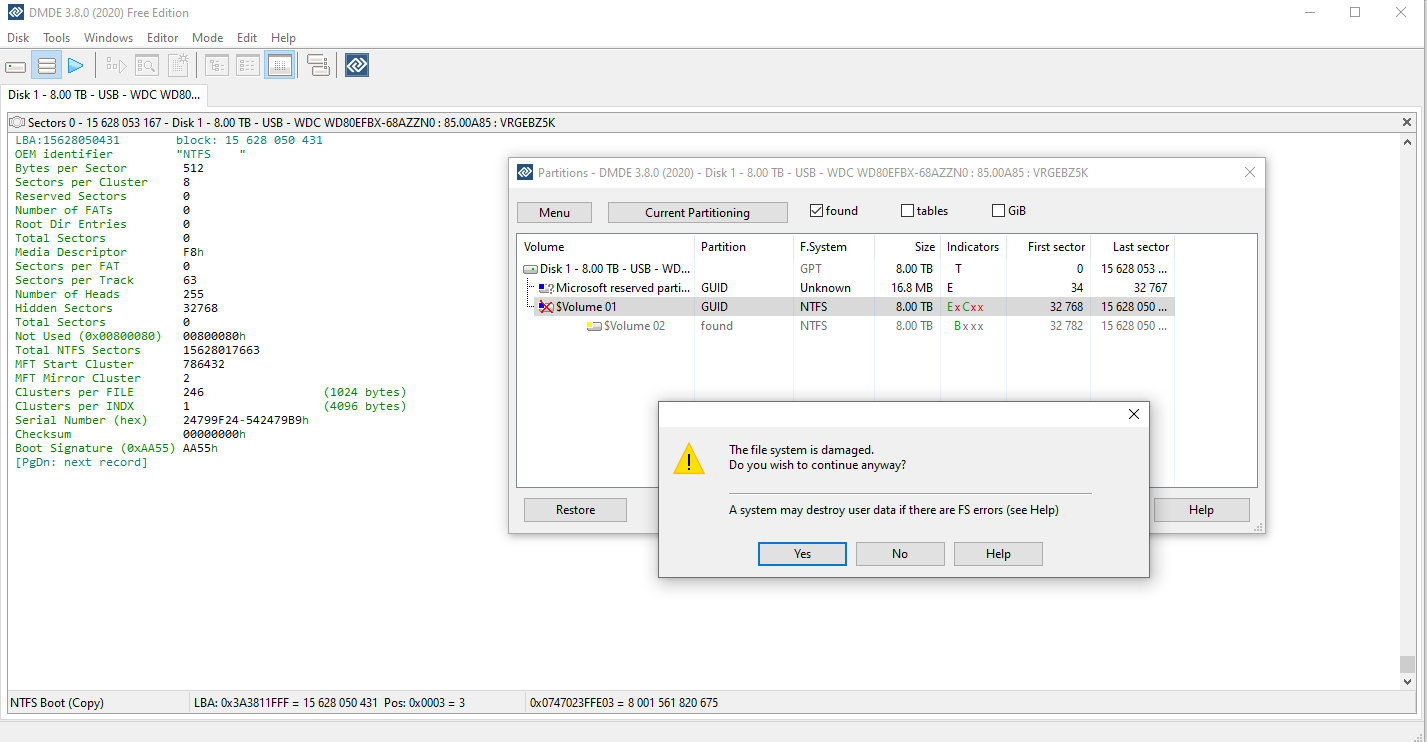The height and width of the screenshot is (742, 1427).
Task: Click the disk icon beside Sectors title
Action: pyautogui.click(x=18, y=123)
